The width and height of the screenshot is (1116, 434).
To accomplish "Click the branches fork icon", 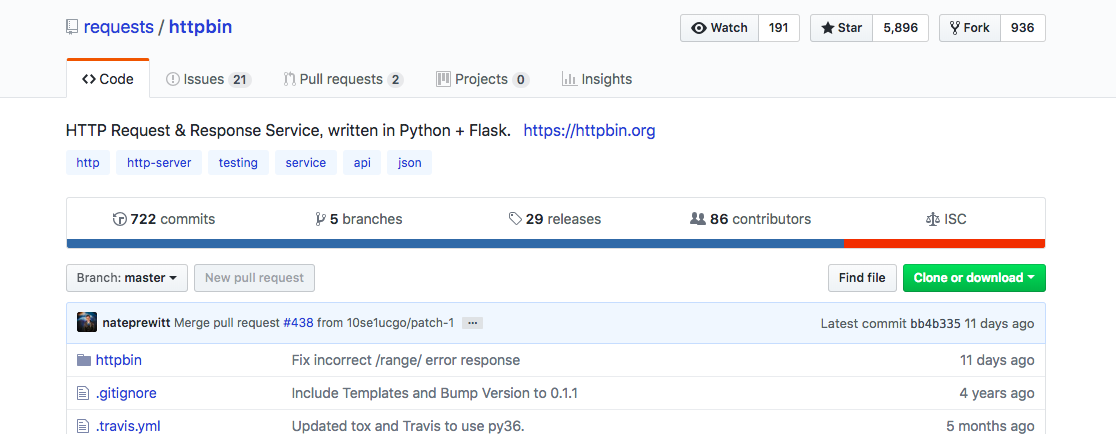I will pyautogui.click(x=320, y=219).
